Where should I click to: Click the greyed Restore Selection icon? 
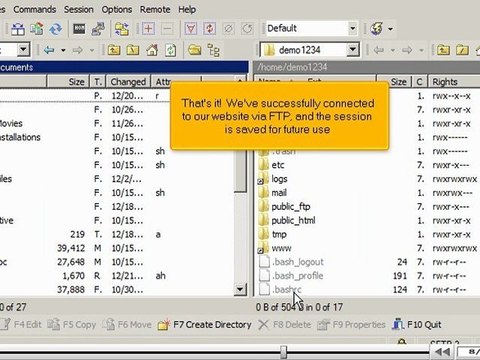247,29
